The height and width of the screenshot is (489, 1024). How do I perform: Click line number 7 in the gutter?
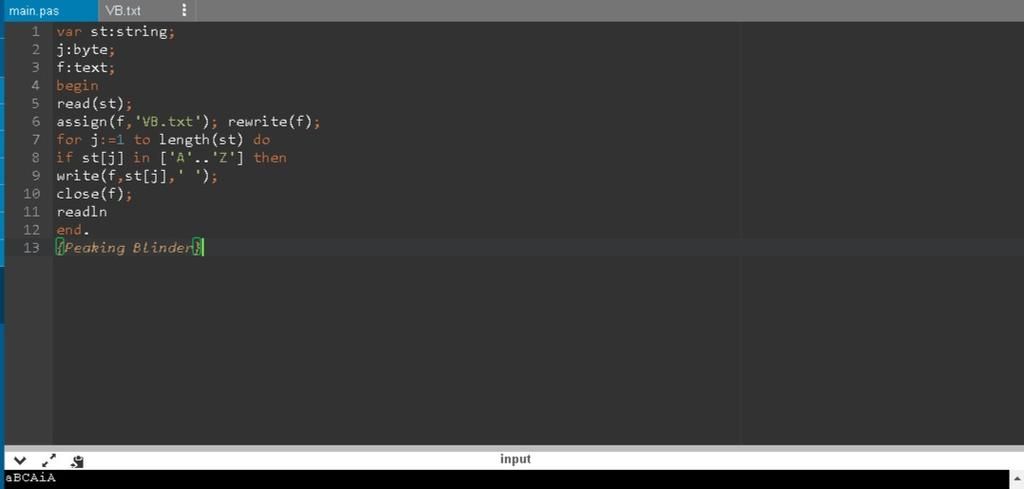point(35,140)
